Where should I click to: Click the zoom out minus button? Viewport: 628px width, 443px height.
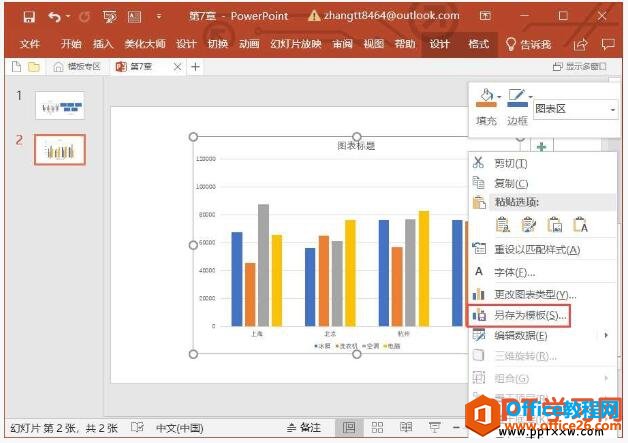click(x=456, y=427)
